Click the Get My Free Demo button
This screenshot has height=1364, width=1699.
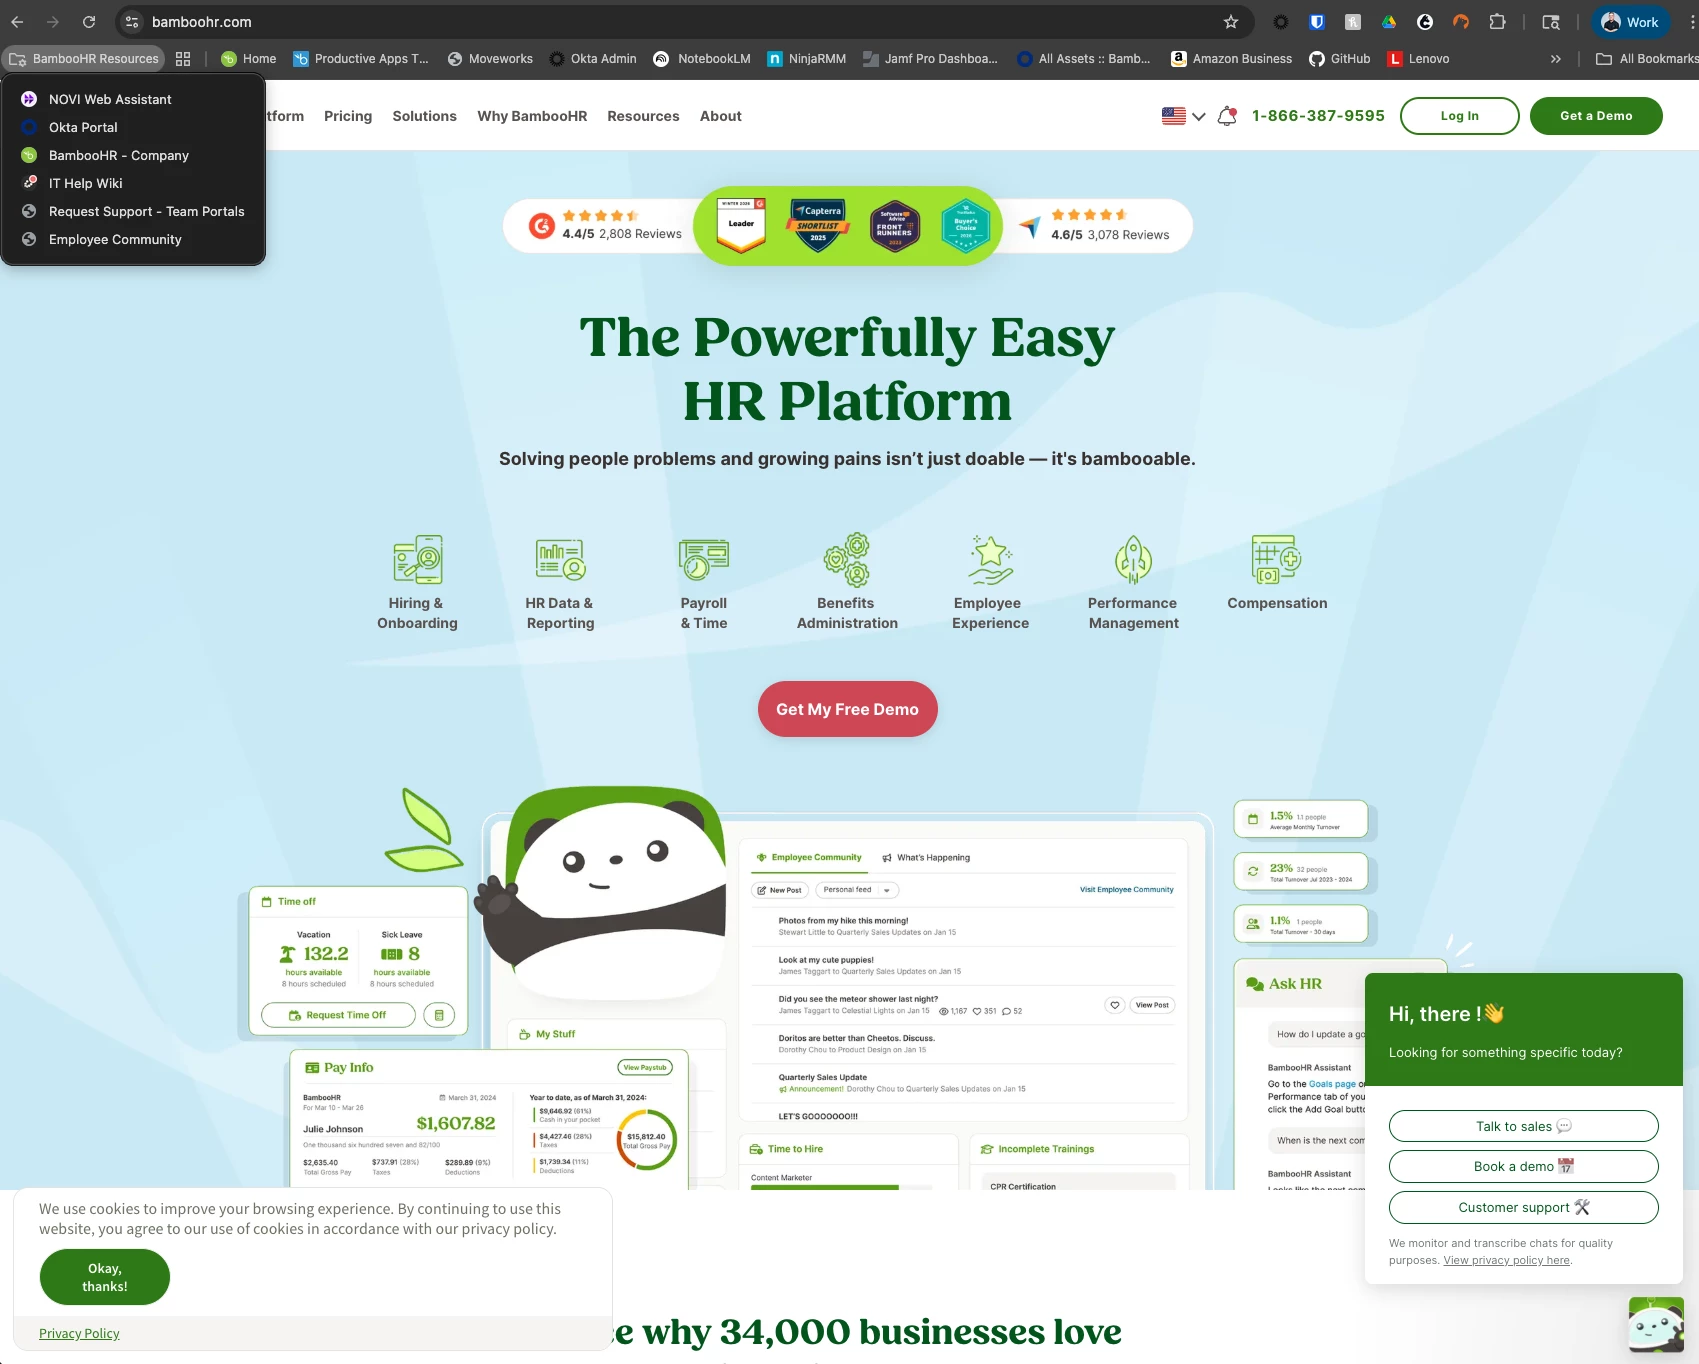(x=847, y=709)
